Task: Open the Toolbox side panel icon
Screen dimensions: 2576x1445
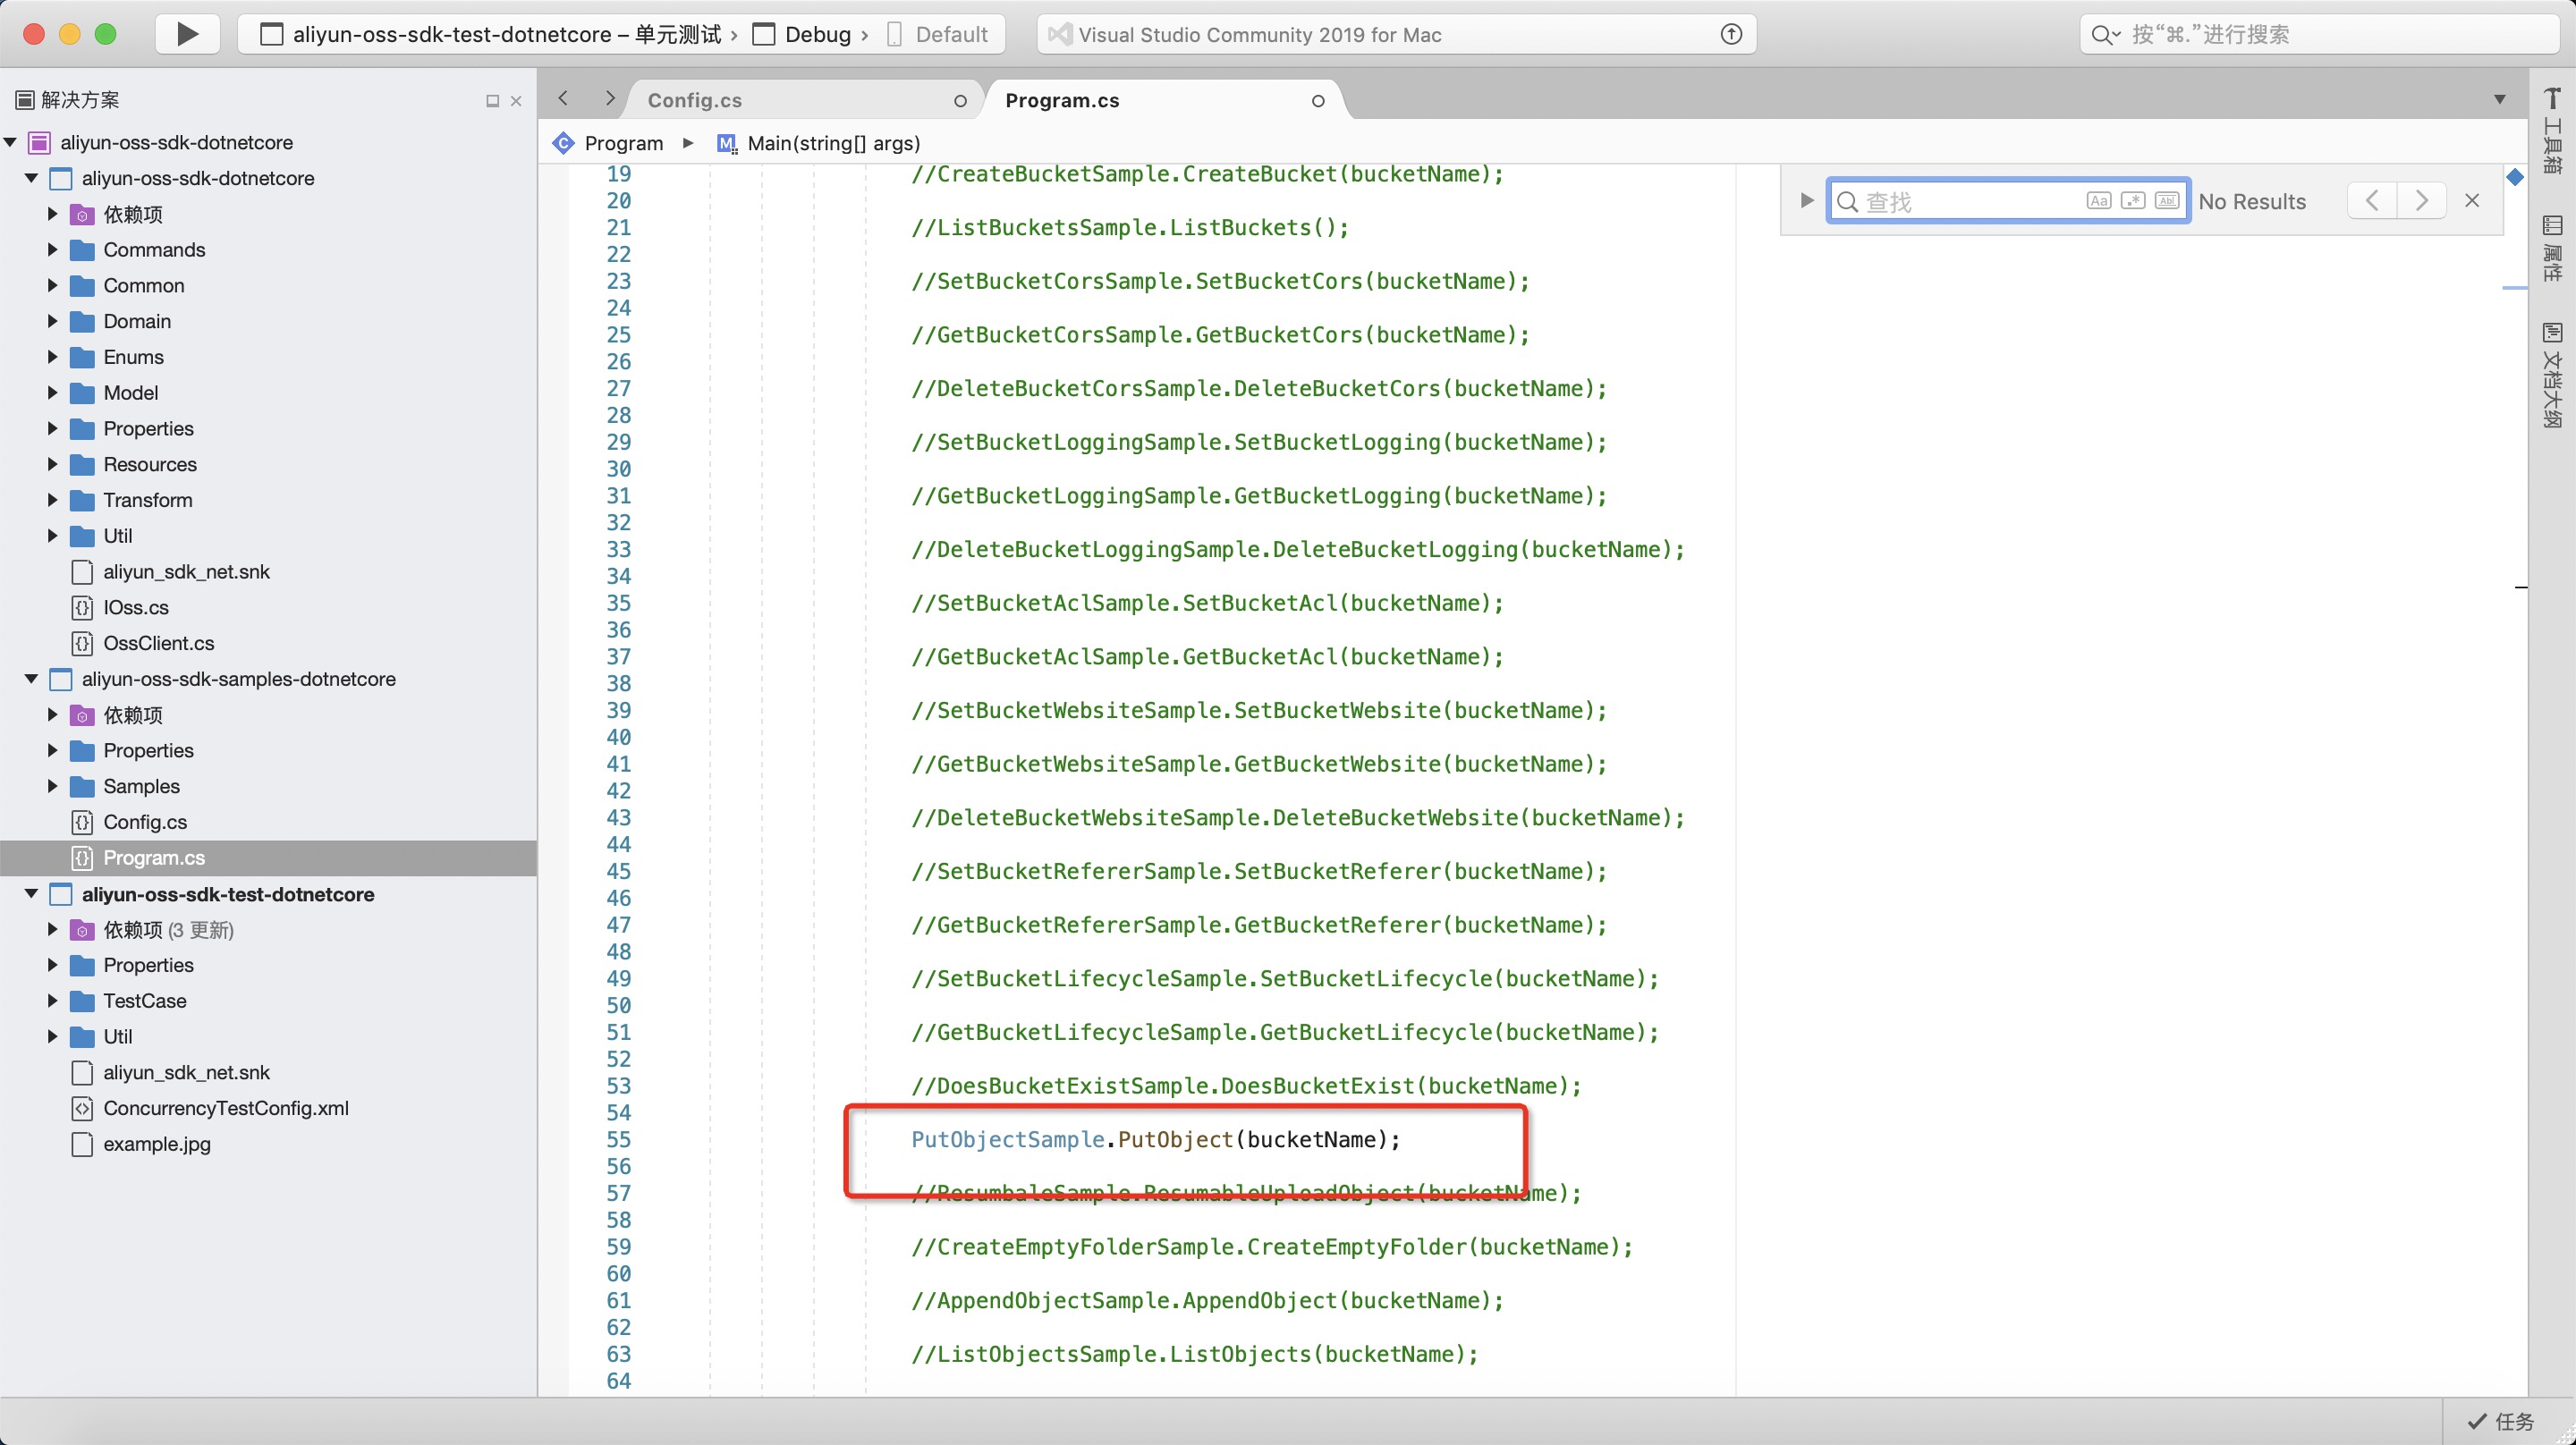Action: [x=2552, y=130]
